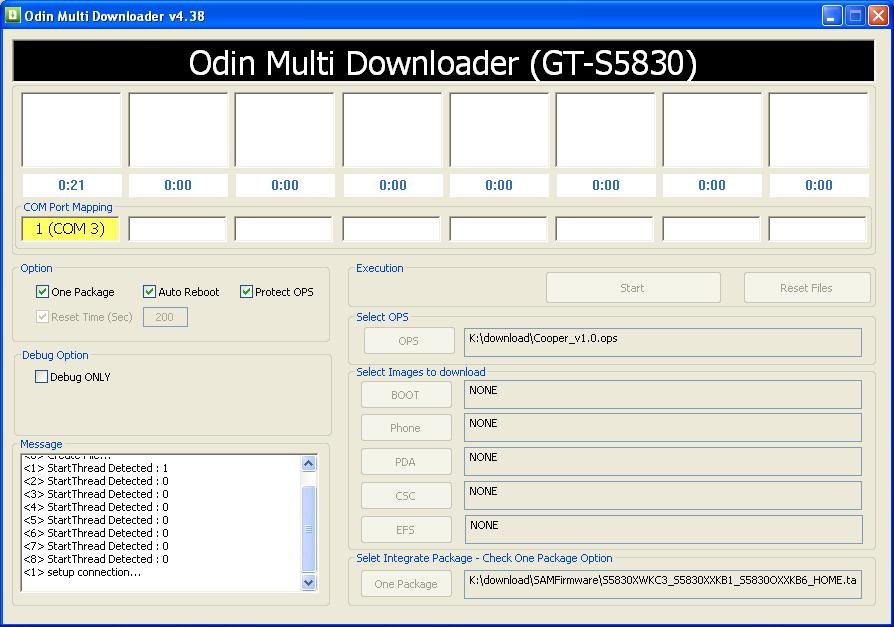Click the OPS file select button
894x627 pixels.
click(409, 341)
